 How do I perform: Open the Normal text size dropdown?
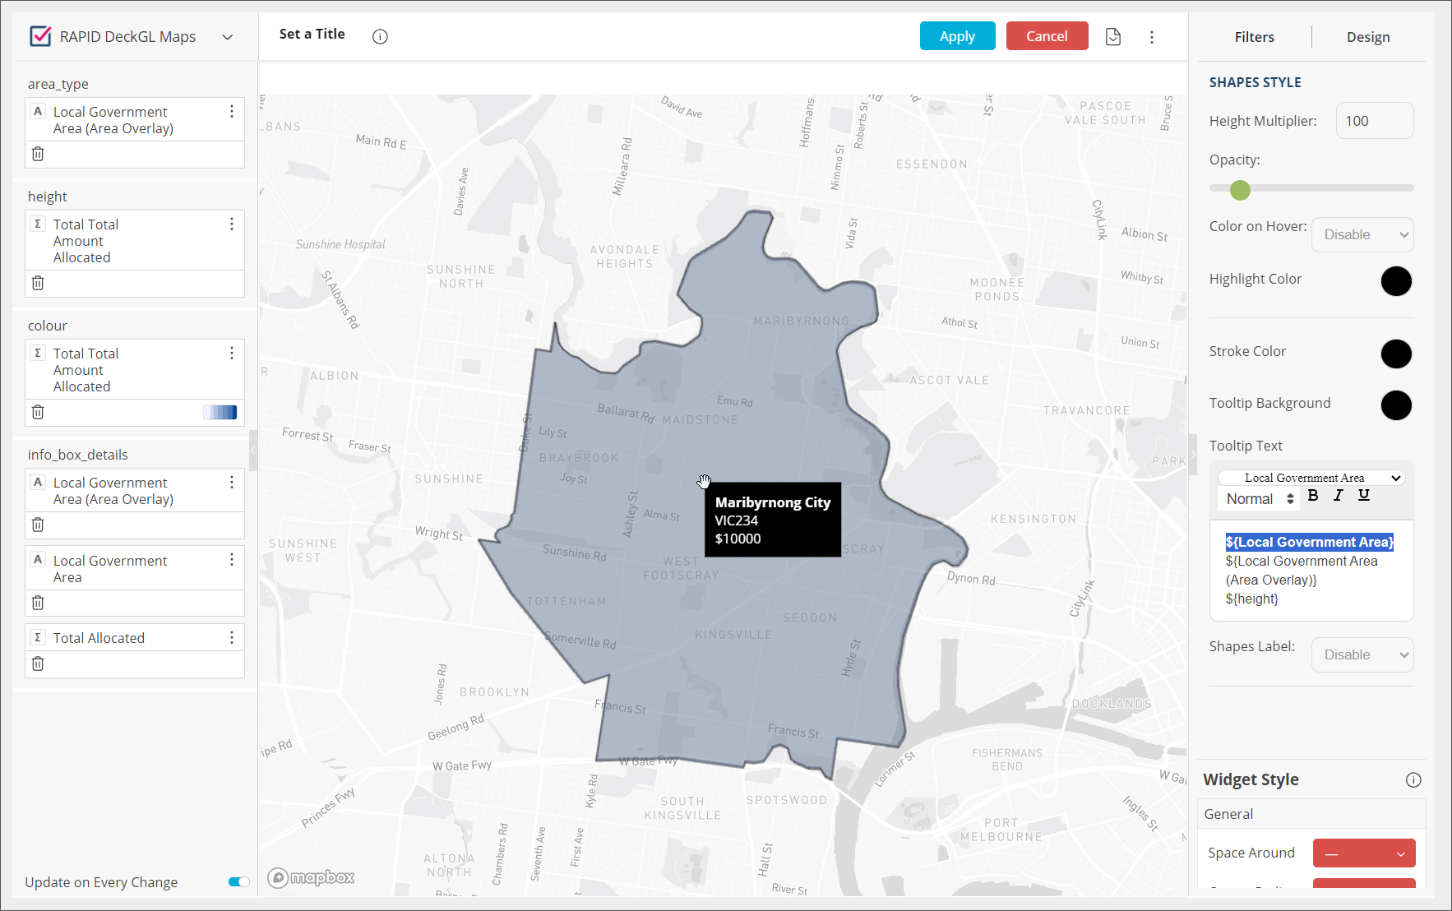point(1259,499)
